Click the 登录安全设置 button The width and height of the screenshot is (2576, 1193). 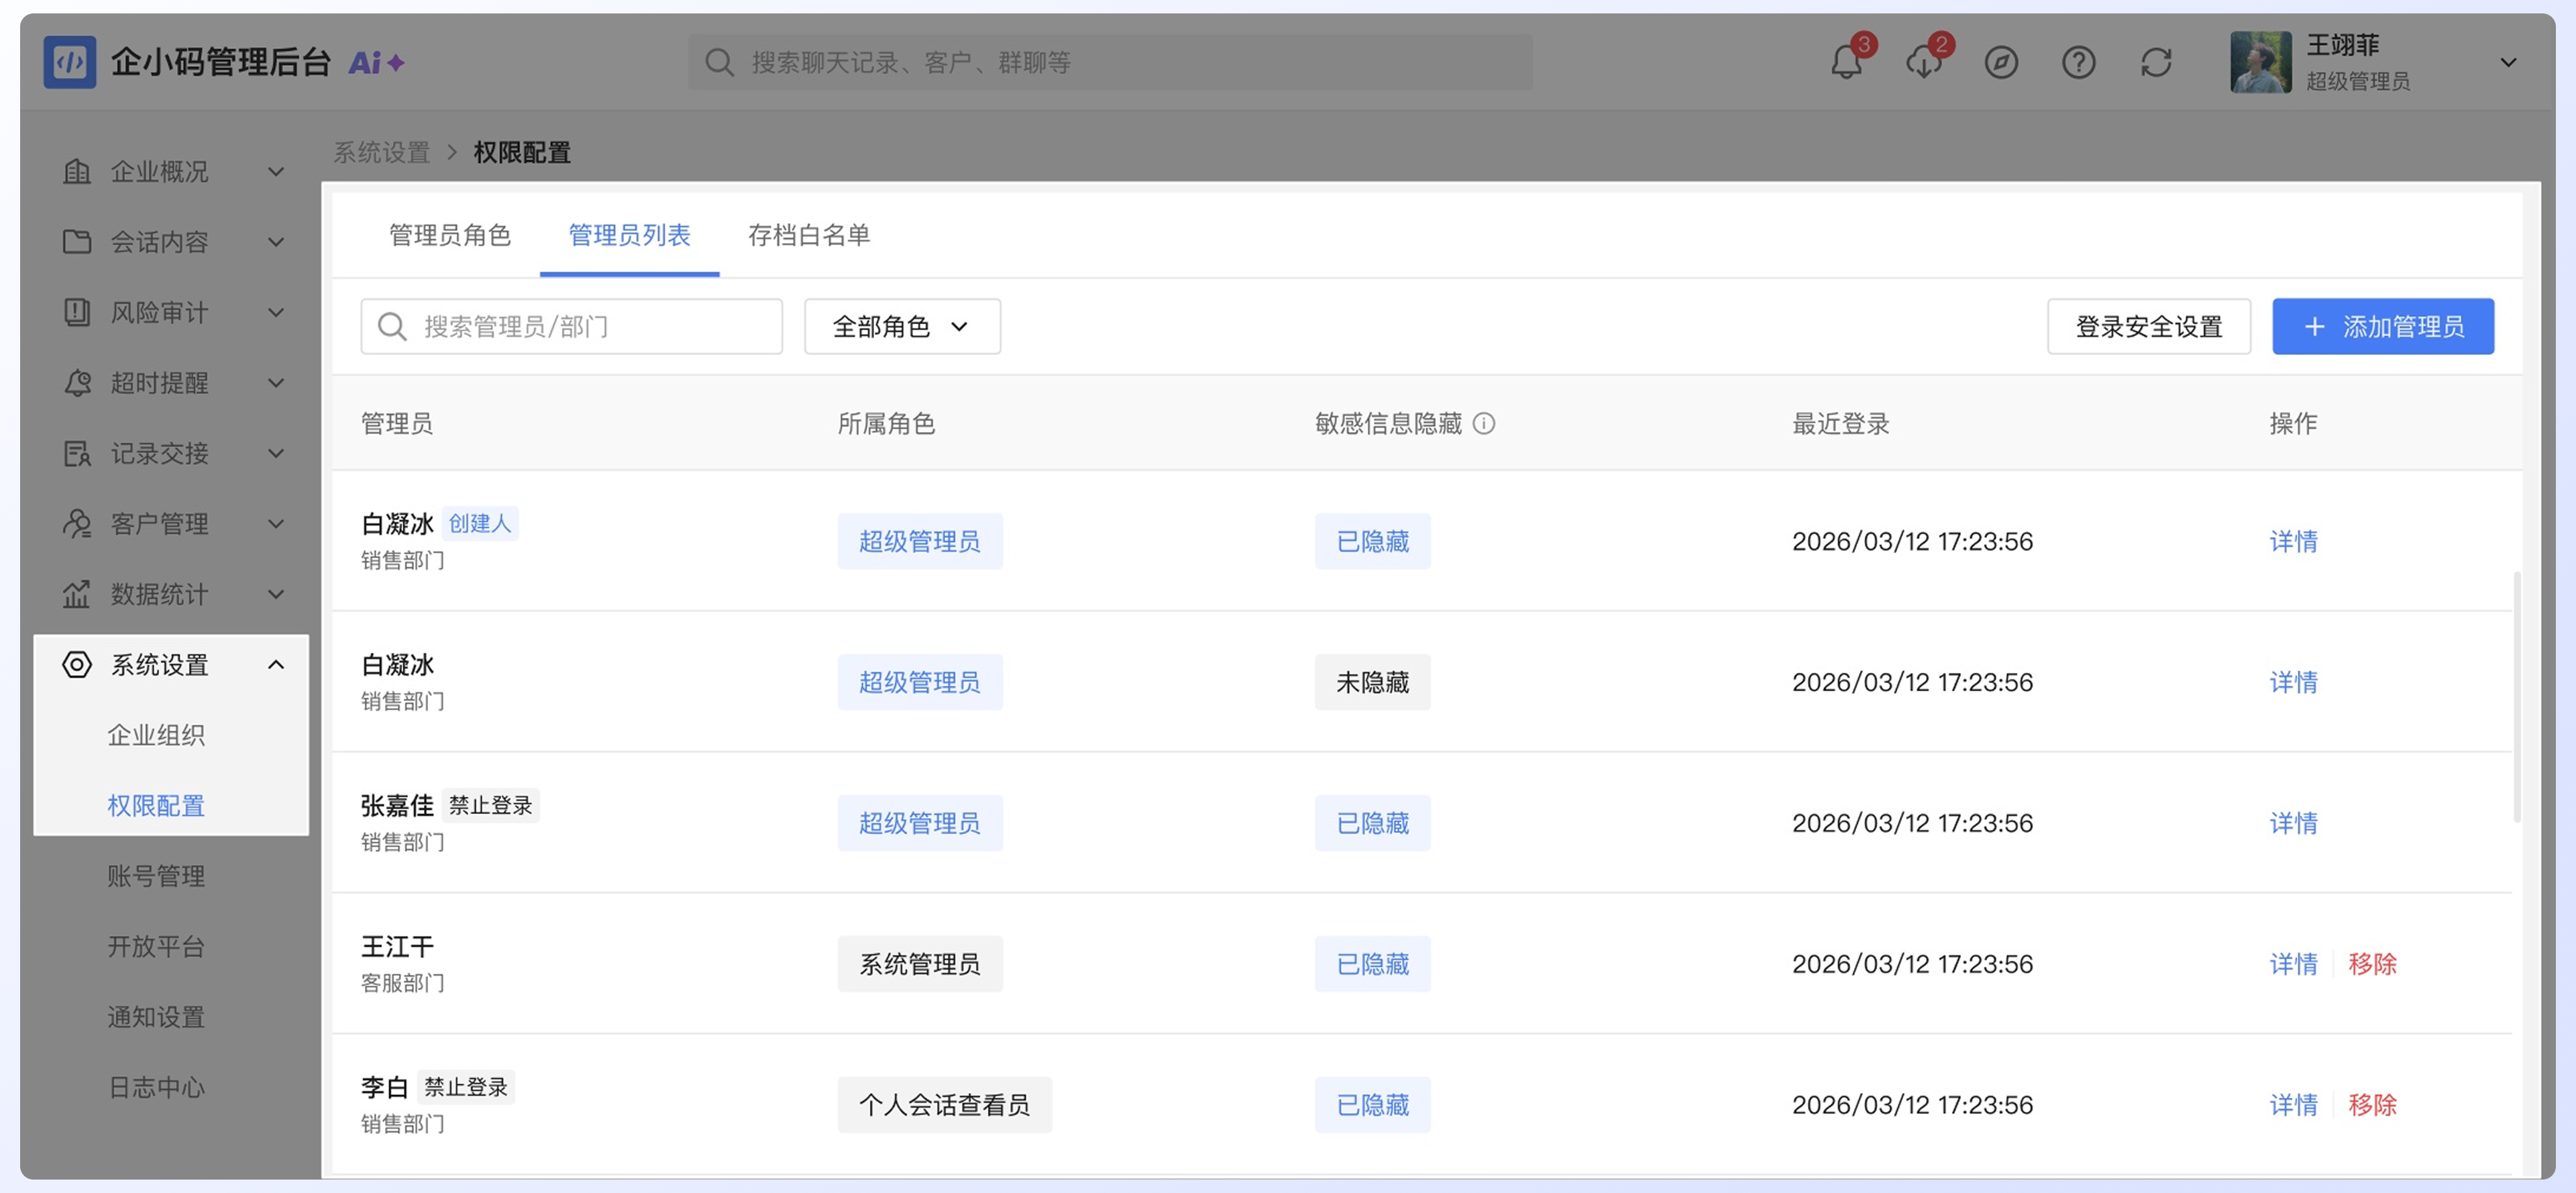pos(2149,326)
